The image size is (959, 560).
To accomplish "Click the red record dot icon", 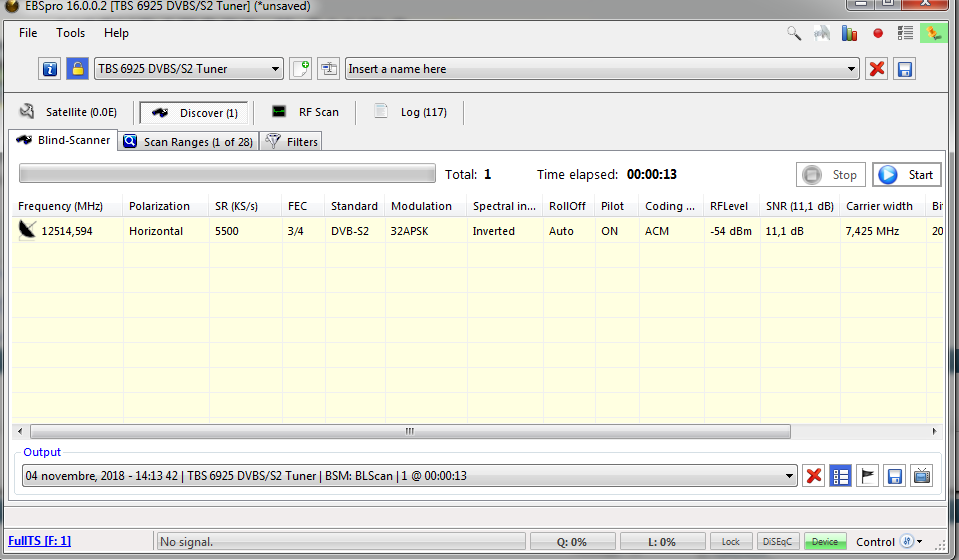I will (x=878, y=33).
